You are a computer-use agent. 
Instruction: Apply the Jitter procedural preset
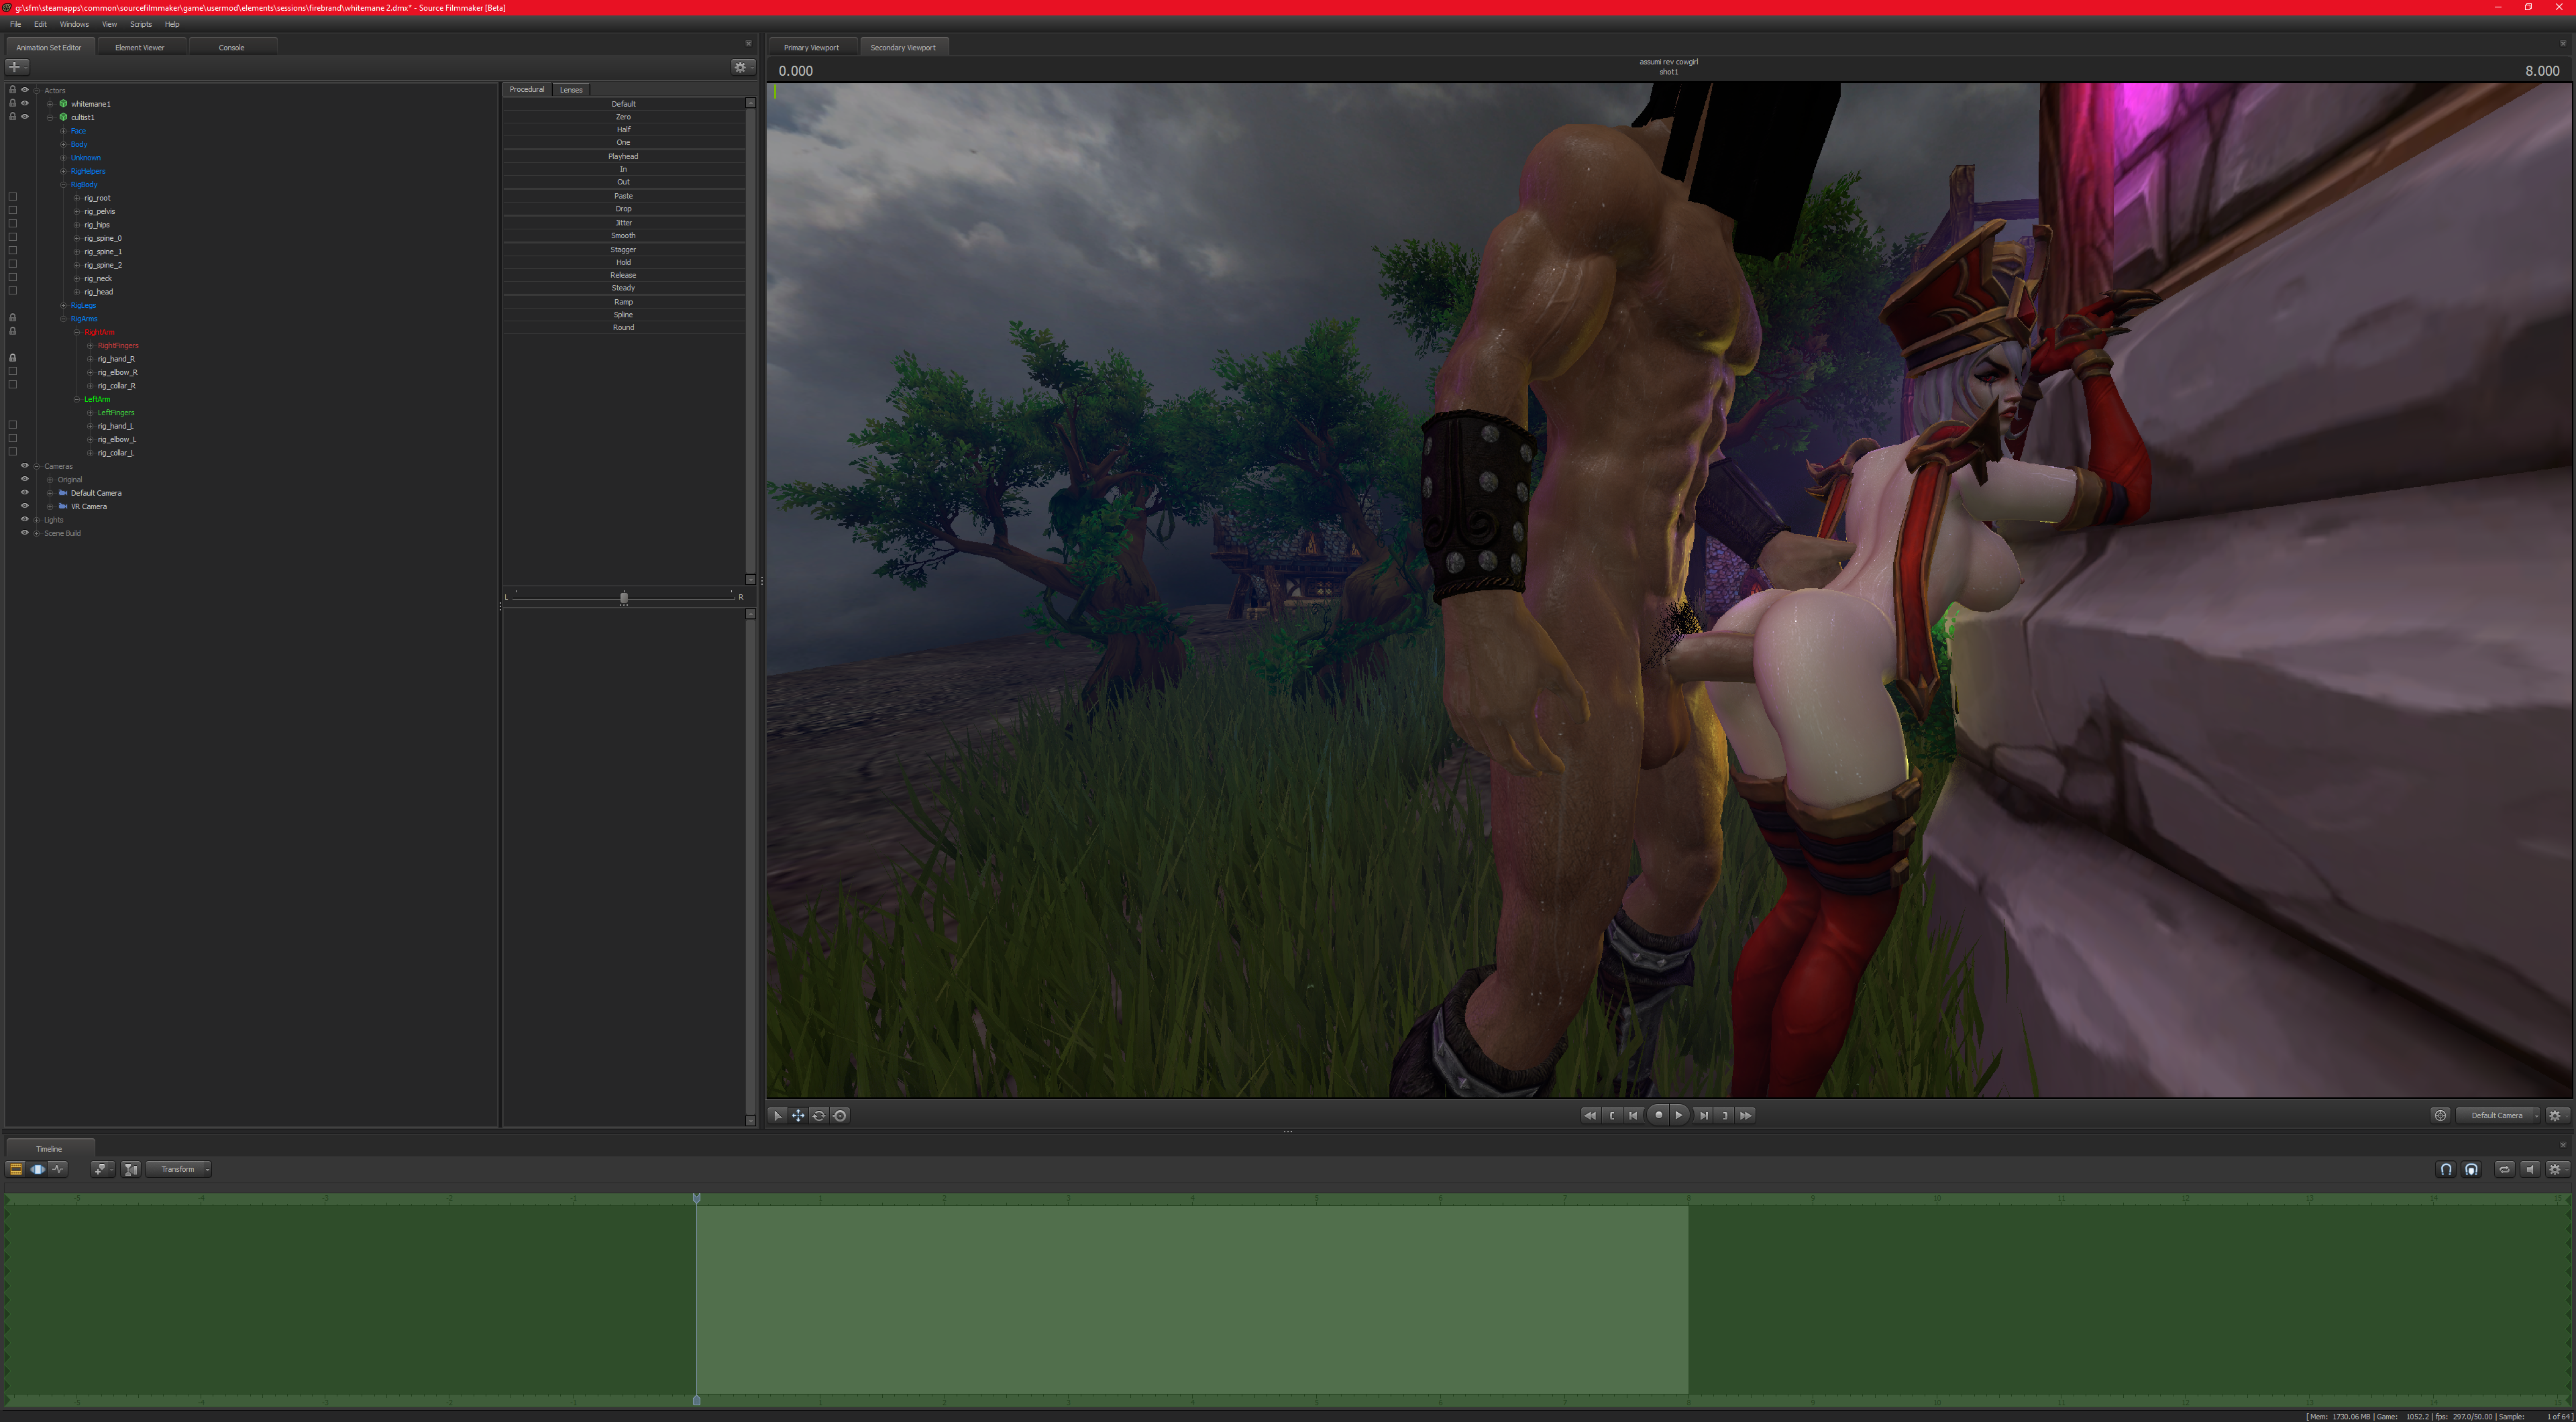point(624,223)
